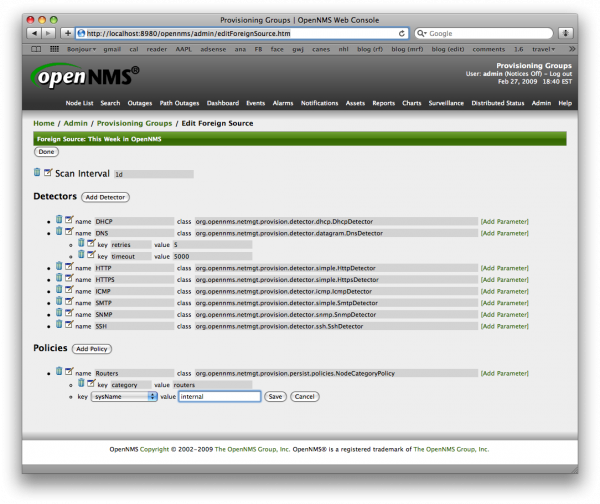
Task: Edit the DNS detector
Action: 69,231
